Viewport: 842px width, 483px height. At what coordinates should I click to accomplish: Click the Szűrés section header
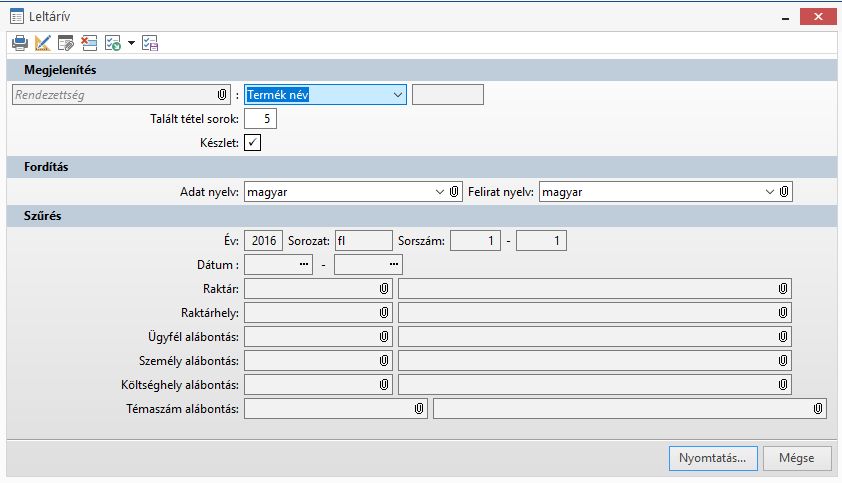pyautogui.click(x=422, y=216)
